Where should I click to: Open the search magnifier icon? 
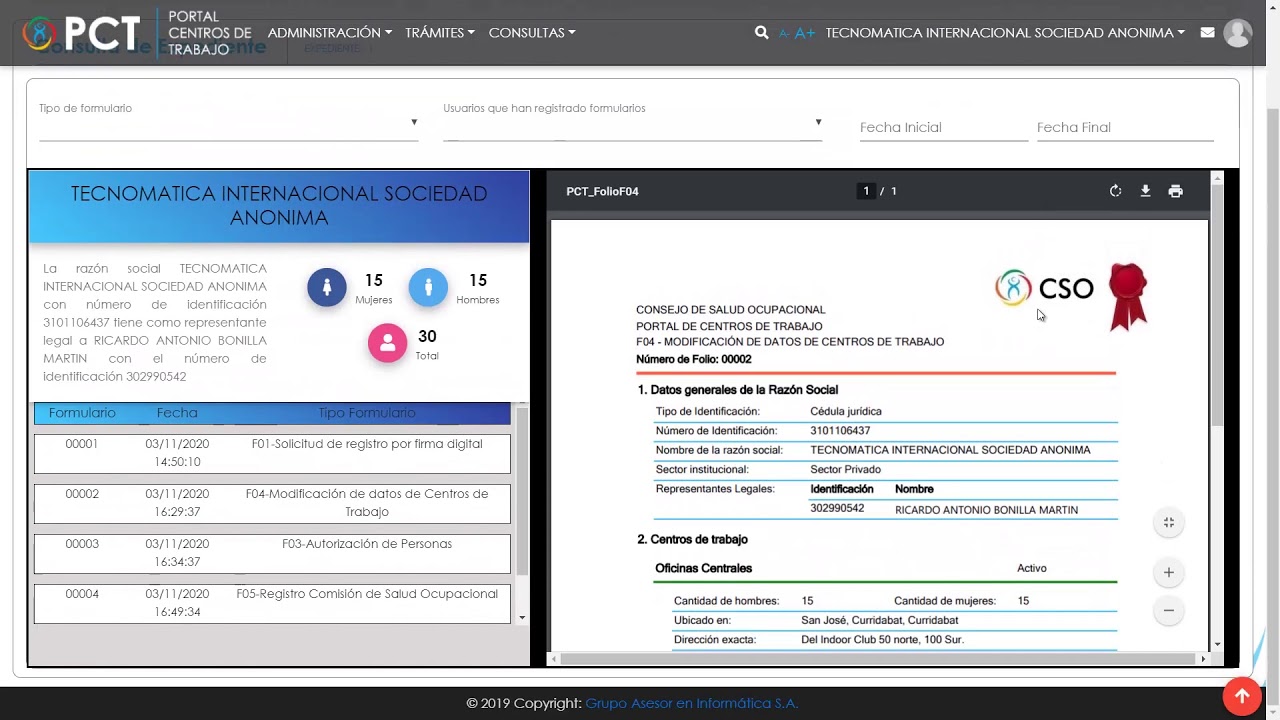[x=761, y=33]
